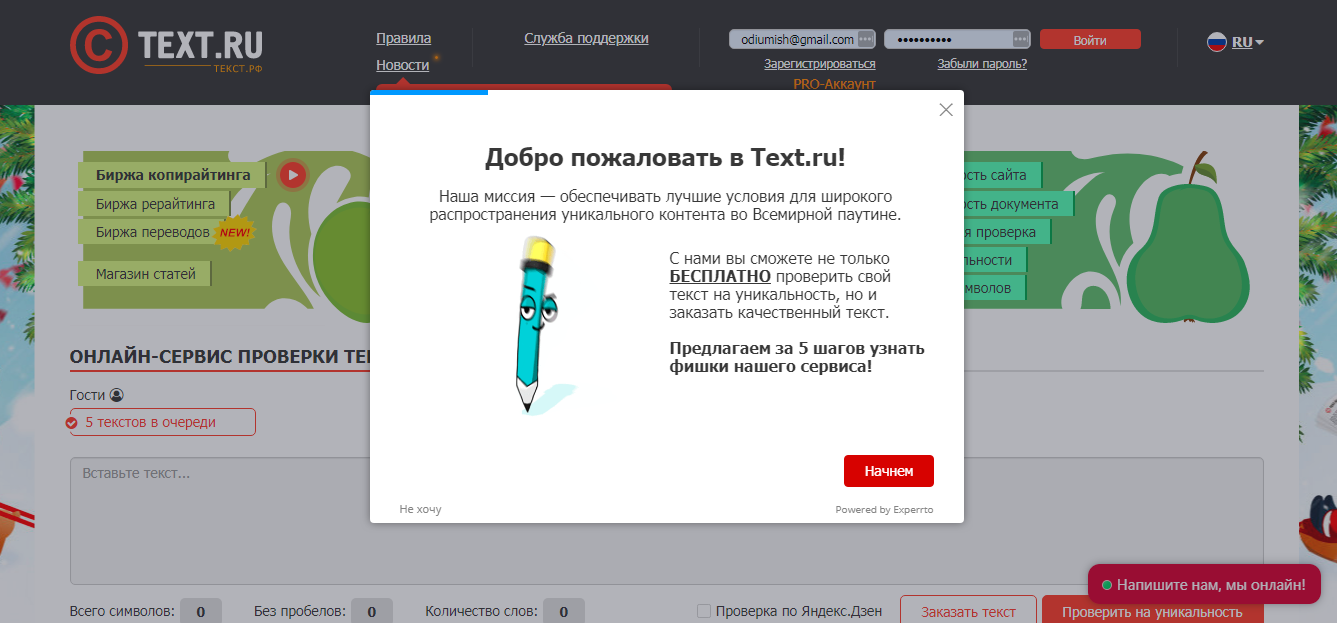
Task: Open Правила menu item
Action: pyautogui.click(x=403, y=38)
